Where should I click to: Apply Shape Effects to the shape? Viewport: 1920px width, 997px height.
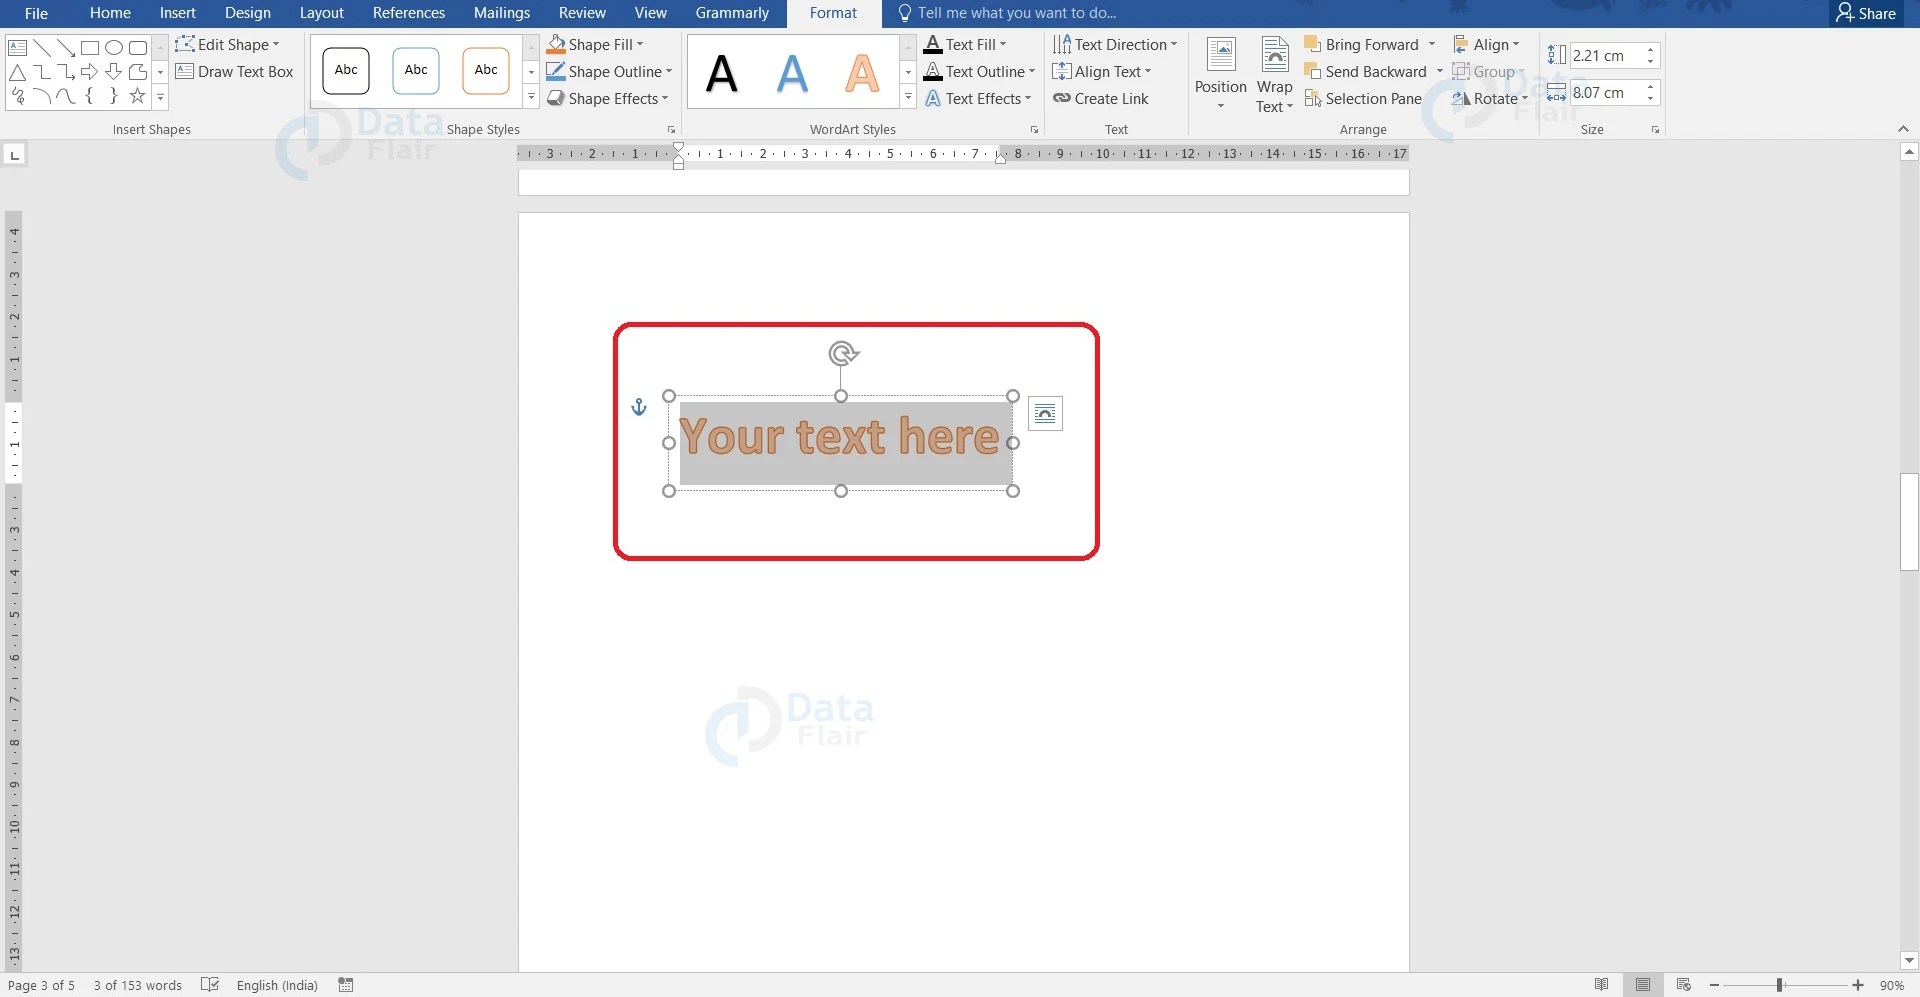point(608,98)
